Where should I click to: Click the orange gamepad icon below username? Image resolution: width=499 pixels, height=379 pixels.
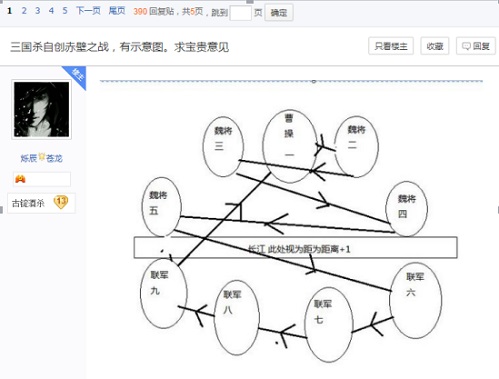tap(20, 179)
